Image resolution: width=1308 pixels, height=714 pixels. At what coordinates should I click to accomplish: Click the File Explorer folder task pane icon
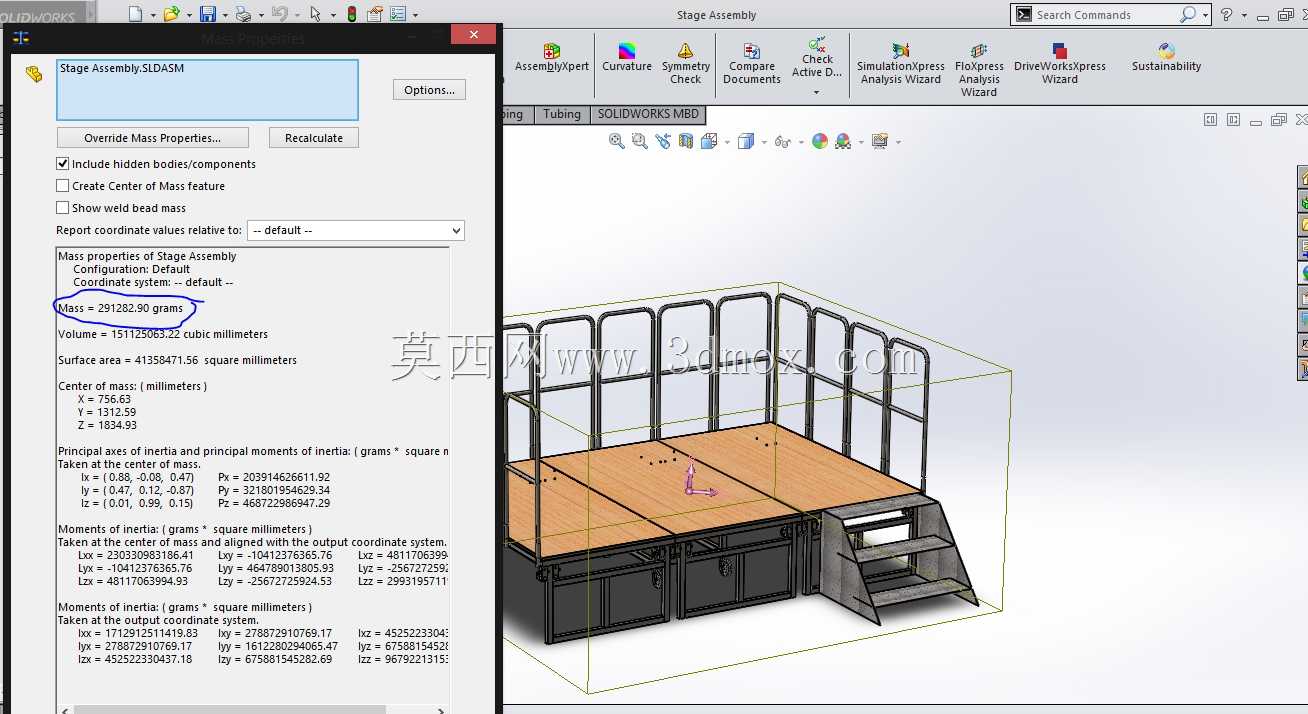[1303, 225]
